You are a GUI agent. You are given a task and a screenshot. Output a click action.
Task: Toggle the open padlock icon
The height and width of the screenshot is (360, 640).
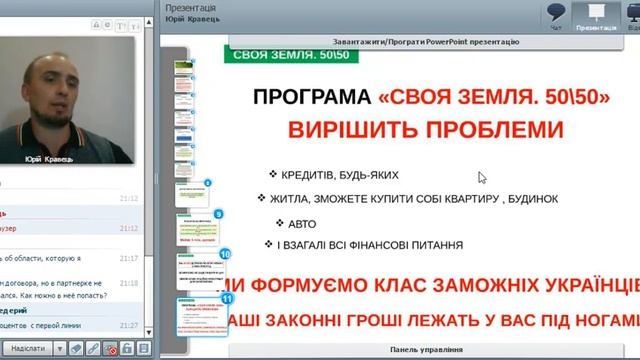(x=127, y=349)
